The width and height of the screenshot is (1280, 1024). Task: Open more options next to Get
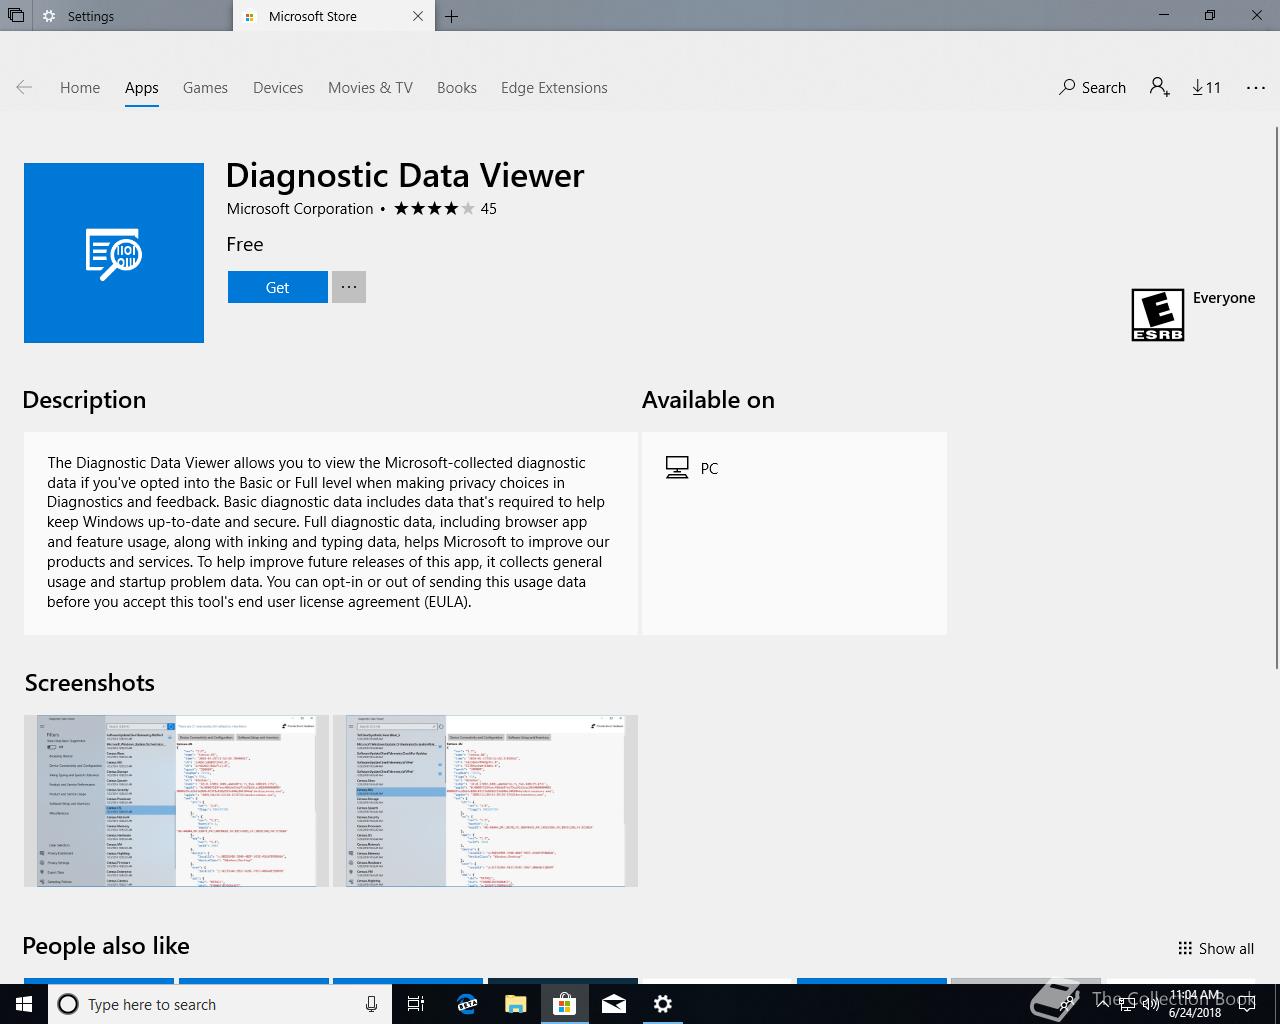349,287
